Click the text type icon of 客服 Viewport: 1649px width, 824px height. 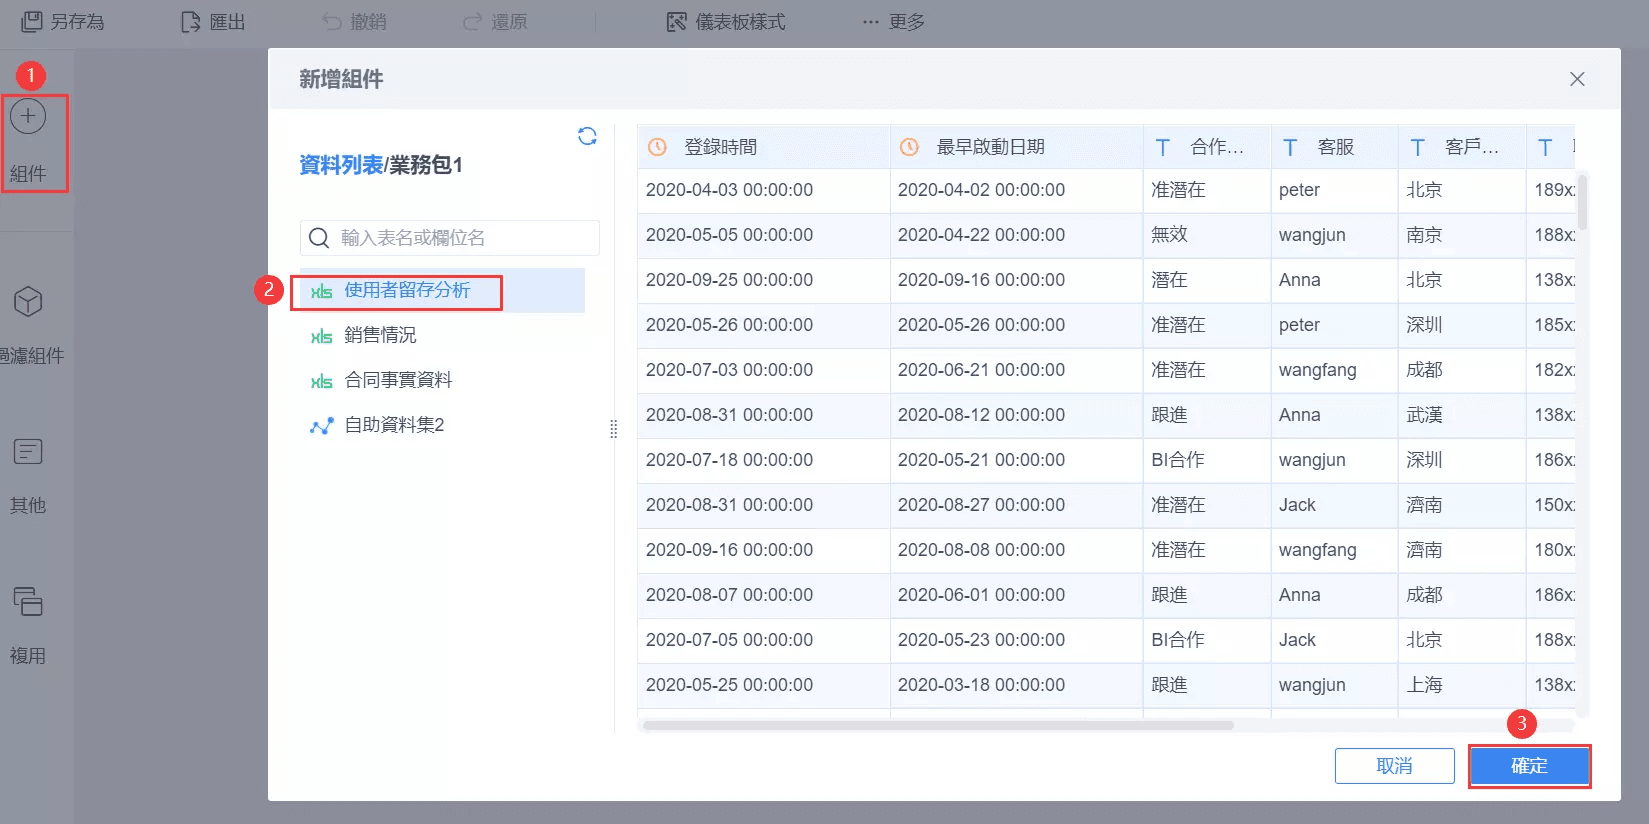(x=1290, y=148)
